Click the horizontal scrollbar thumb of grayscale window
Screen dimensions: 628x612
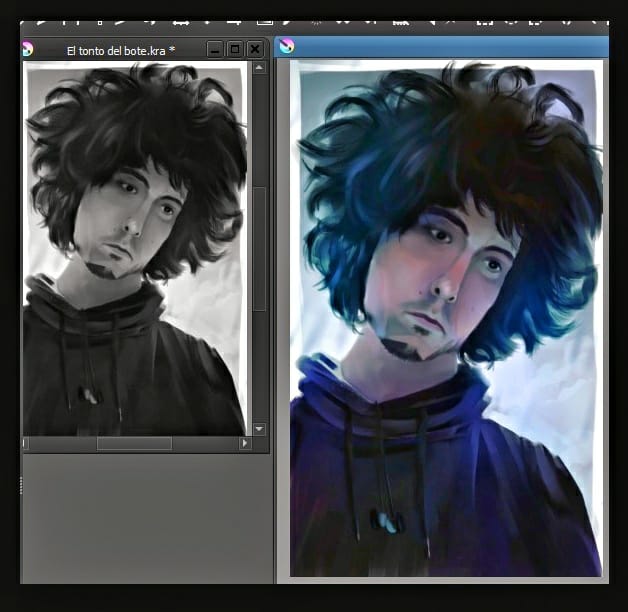click(134, 443)
